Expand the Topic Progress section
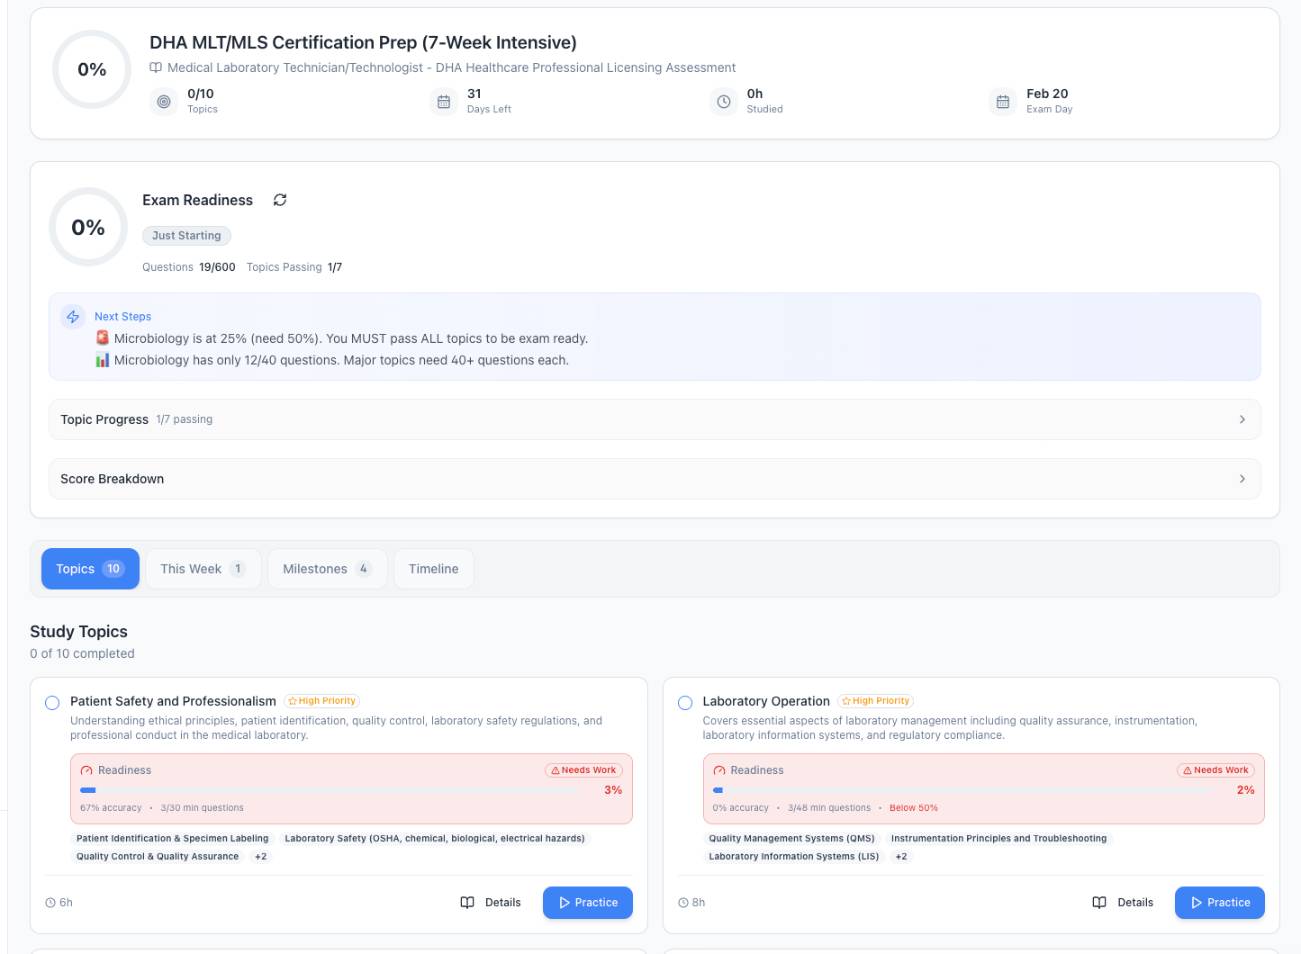The height and width of the screenshot is (954, 1301). tap(655, 419)
